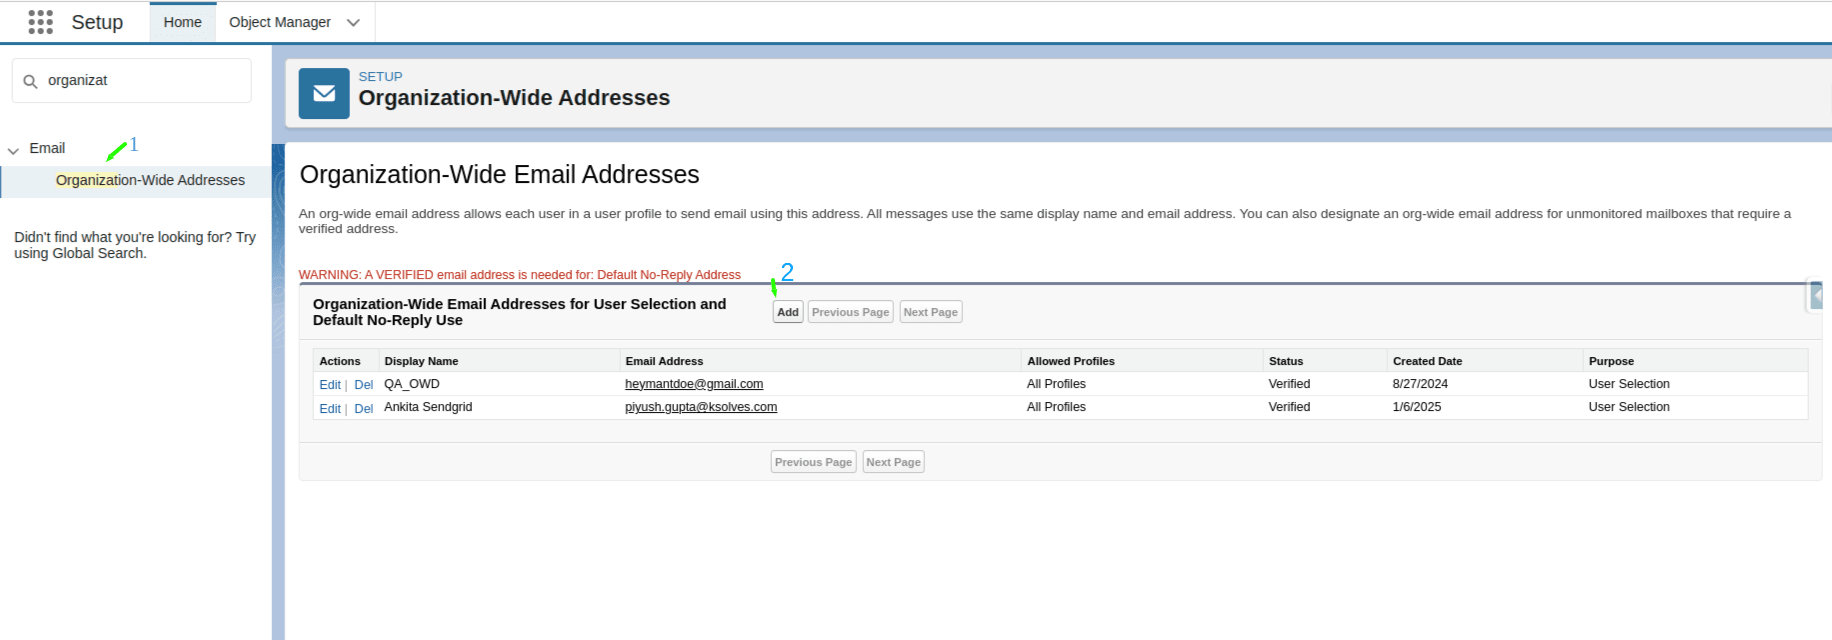Image resolution: width=1832 pixels, height=640 pixels.
Task: Click the Allowed Profiles column header
Action: point(1071,361)
